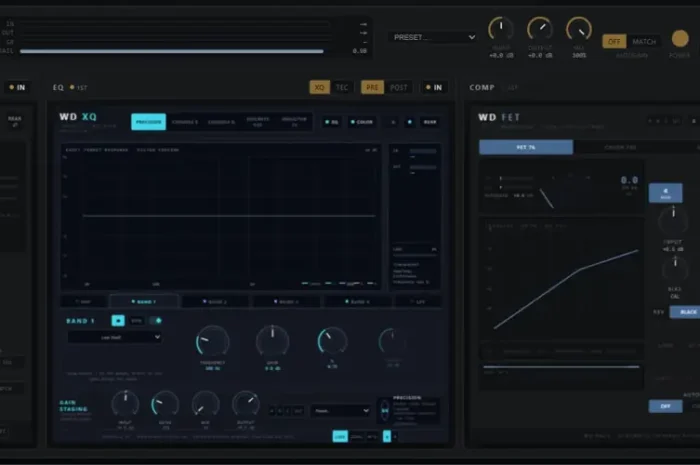Screen dimensions: 700x465
Task: Click the REAR button on the left strip
Action: (x=14, y=121)
